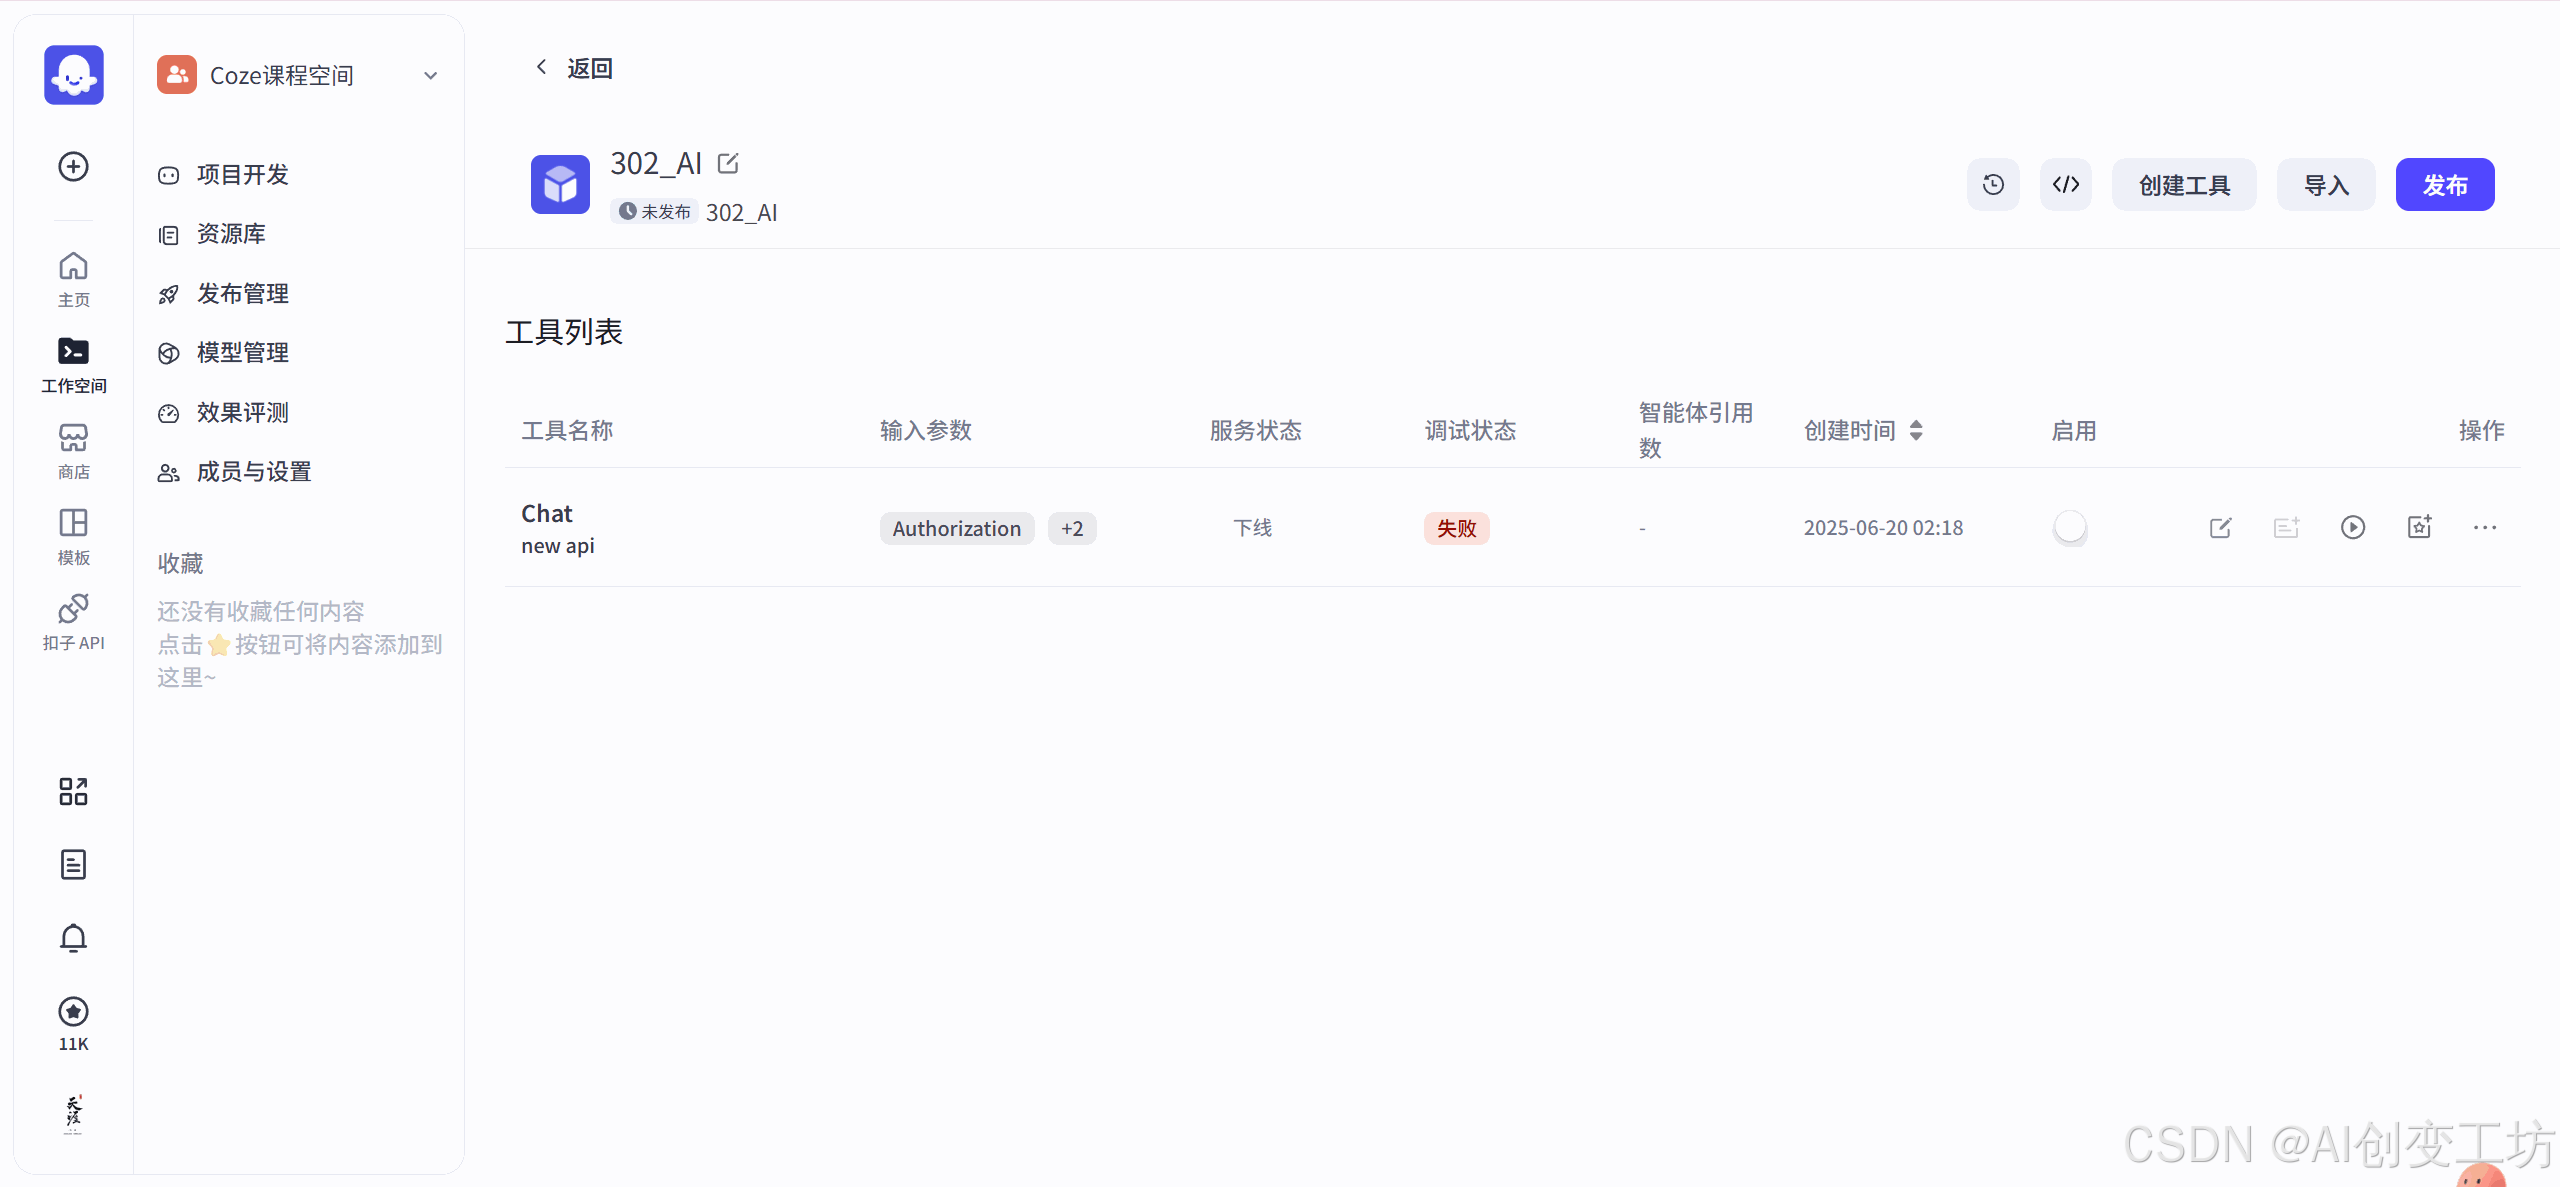
Task: Edit the Chat tool via pencil icon
Action: click(x=2220, y=527)
